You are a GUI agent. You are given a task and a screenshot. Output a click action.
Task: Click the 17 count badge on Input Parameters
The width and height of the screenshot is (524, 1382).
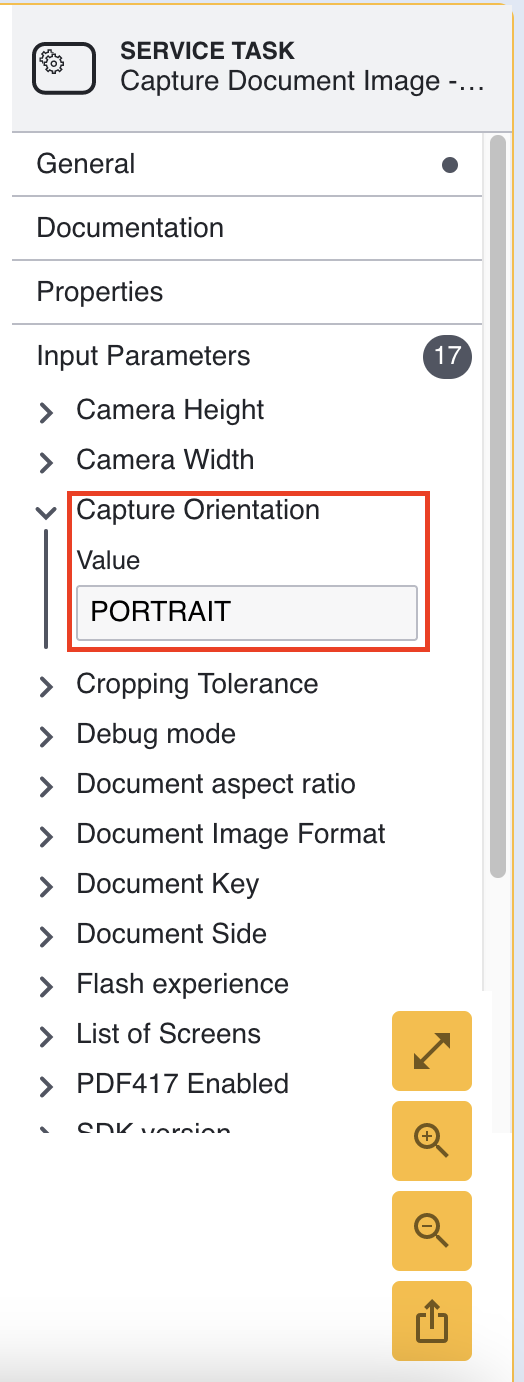447,357
